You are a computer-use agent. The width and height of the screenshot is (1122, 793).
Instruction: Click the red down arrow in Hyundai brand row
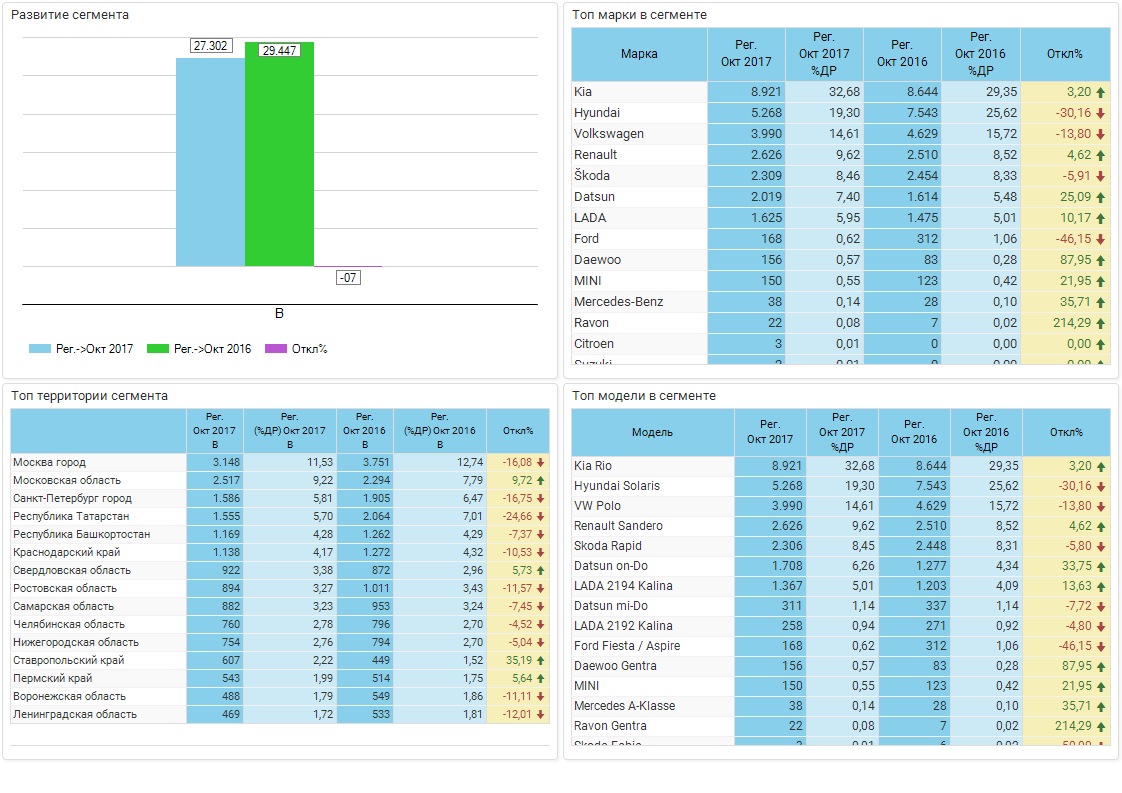tap(1101, 113)
